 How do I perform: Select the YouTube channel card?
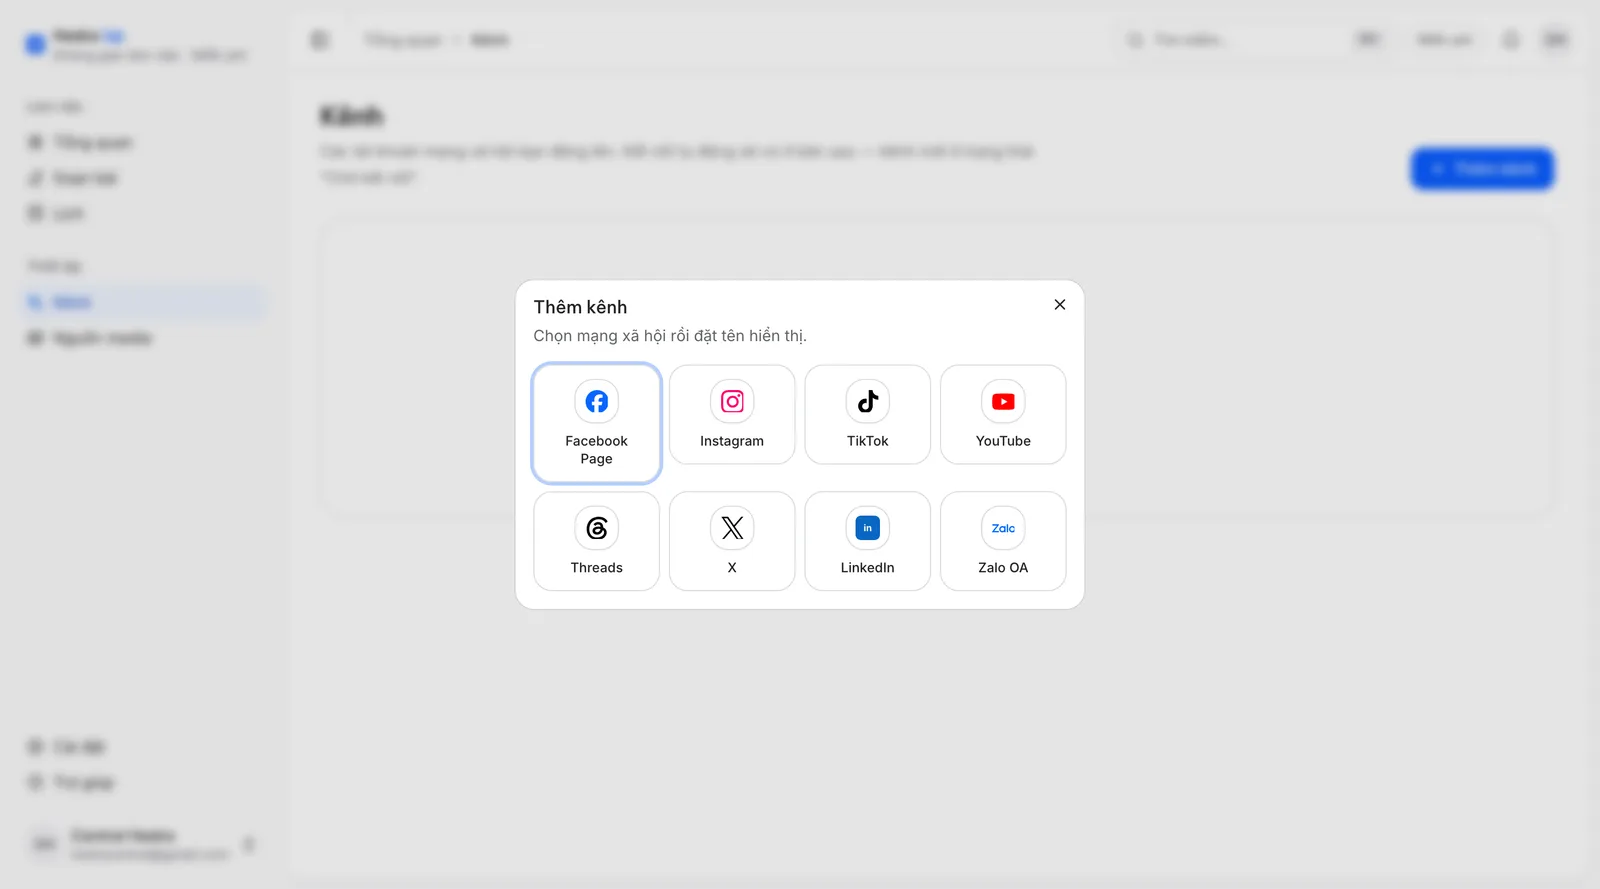coord(1003,414)
